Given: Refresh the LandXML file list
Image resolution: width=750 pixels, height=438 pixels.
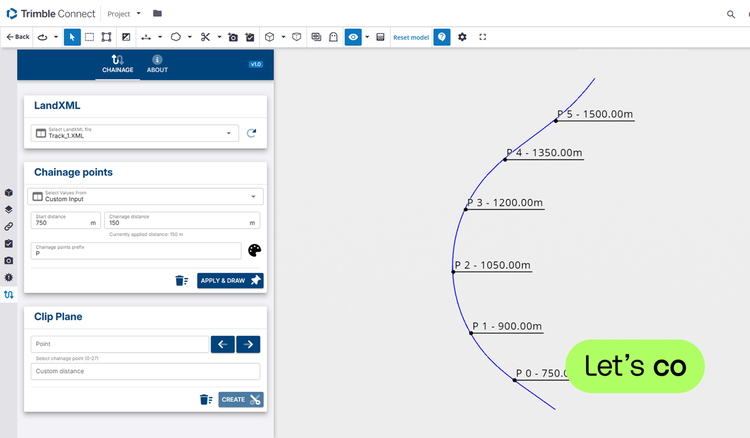Looking at the screenshot, I should click(x=251, y=133).
